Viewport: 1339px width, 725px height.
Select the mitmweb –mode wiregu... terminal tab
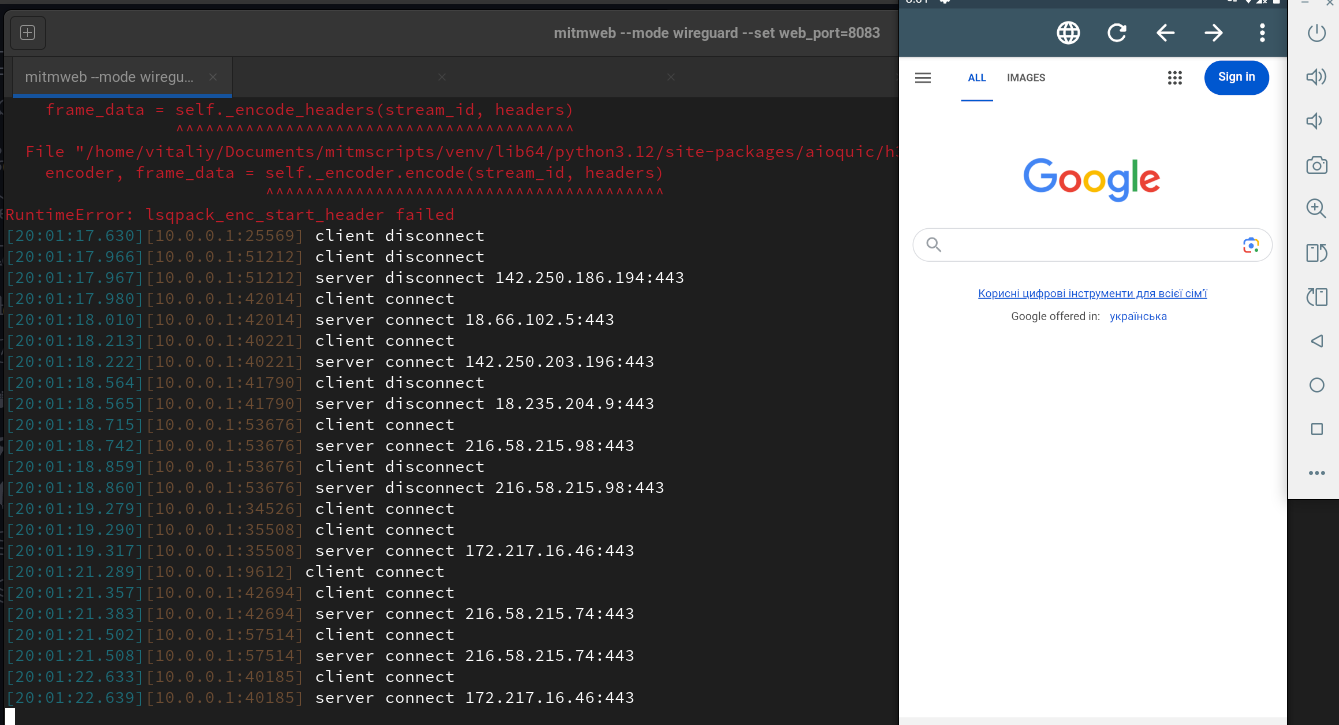click(120, 77)
